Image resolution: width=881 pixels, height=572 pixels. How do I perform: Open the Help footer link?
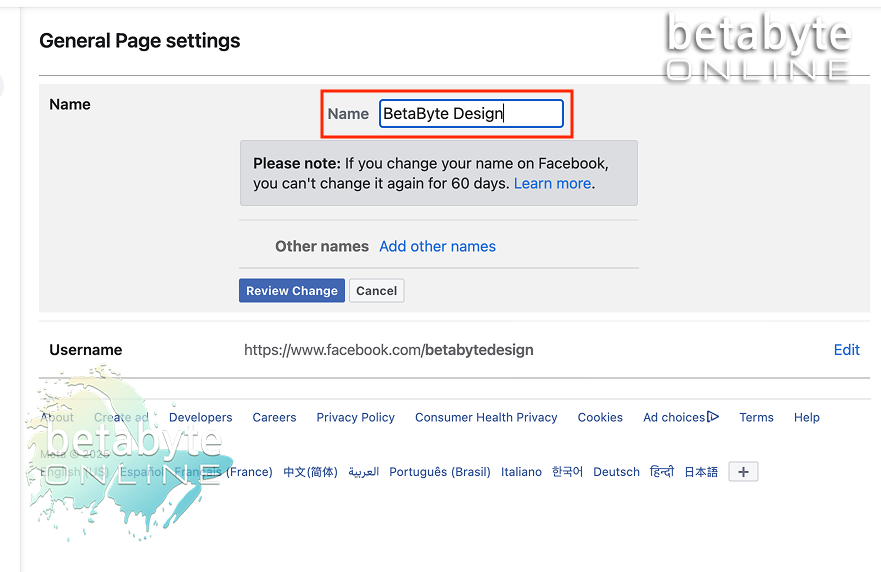point(806,418)
